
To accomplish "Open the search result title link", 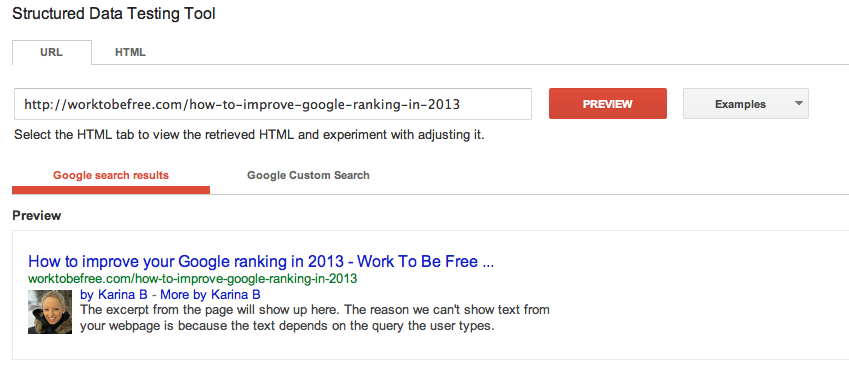I will tap(261, 262).
